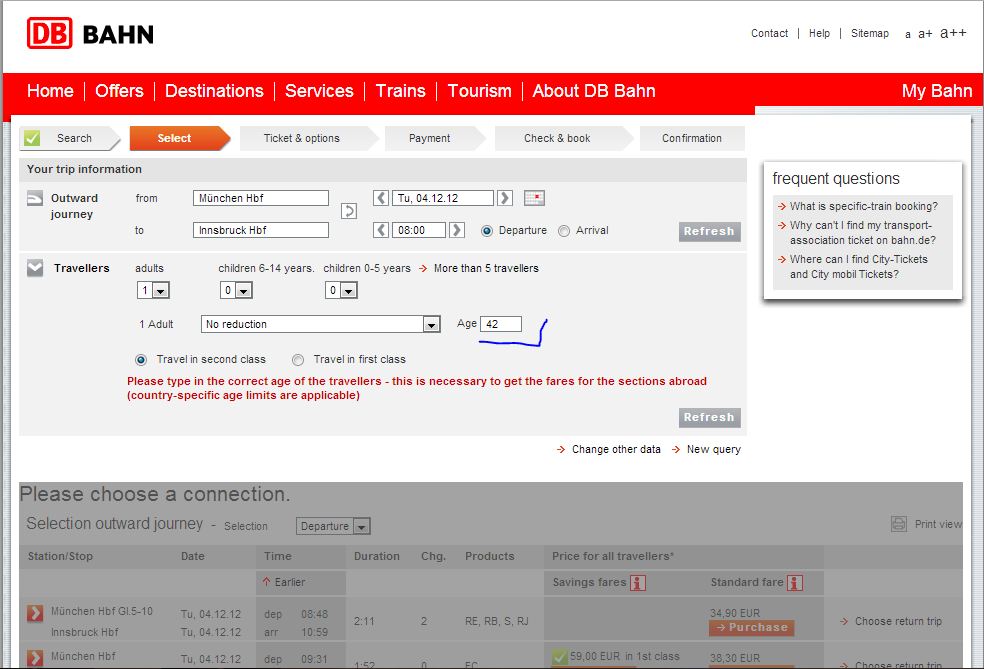
Task: Open the calendar date picker icon
Action: 534,198
